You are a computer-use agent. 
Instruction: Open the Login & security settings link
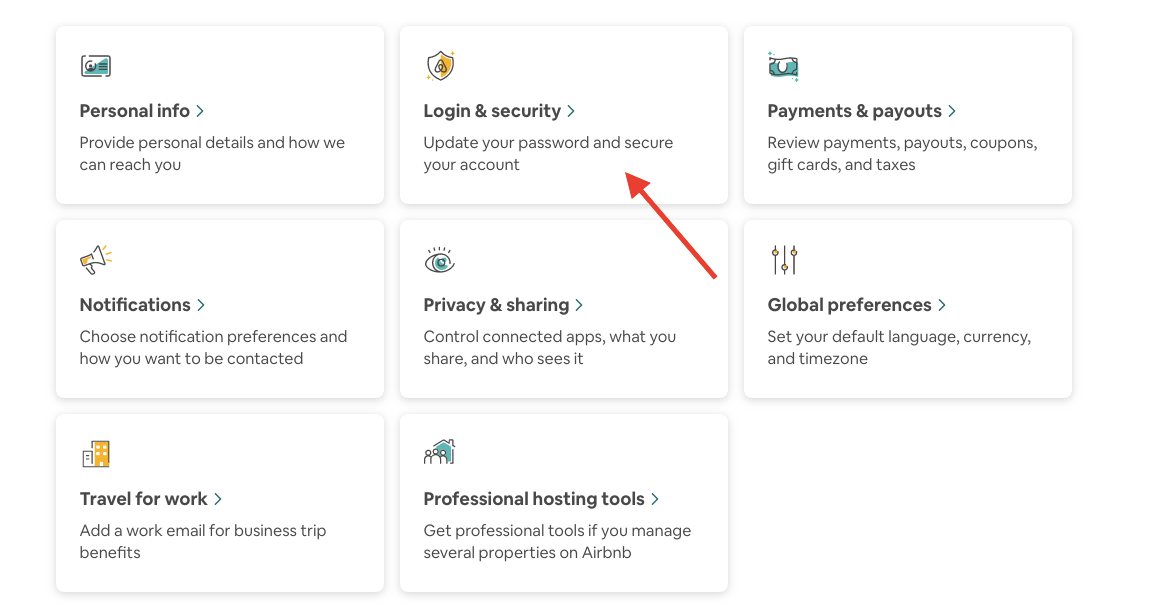[x=491, y=111]
